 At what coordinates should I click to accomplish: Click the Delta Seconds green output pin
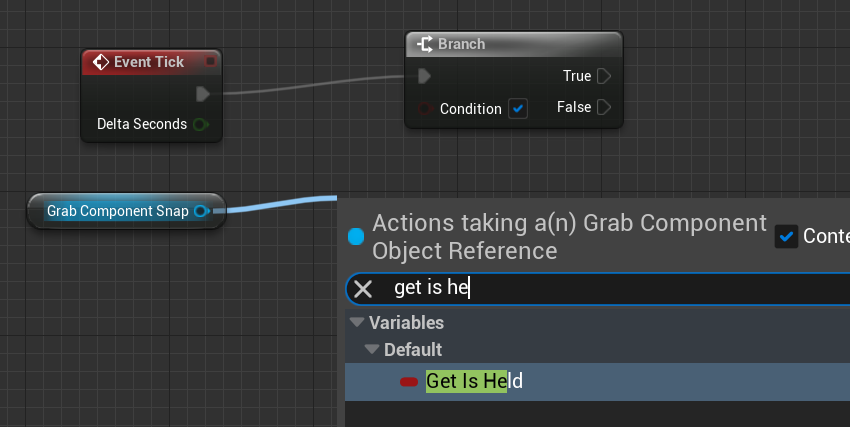coord(201,124)
